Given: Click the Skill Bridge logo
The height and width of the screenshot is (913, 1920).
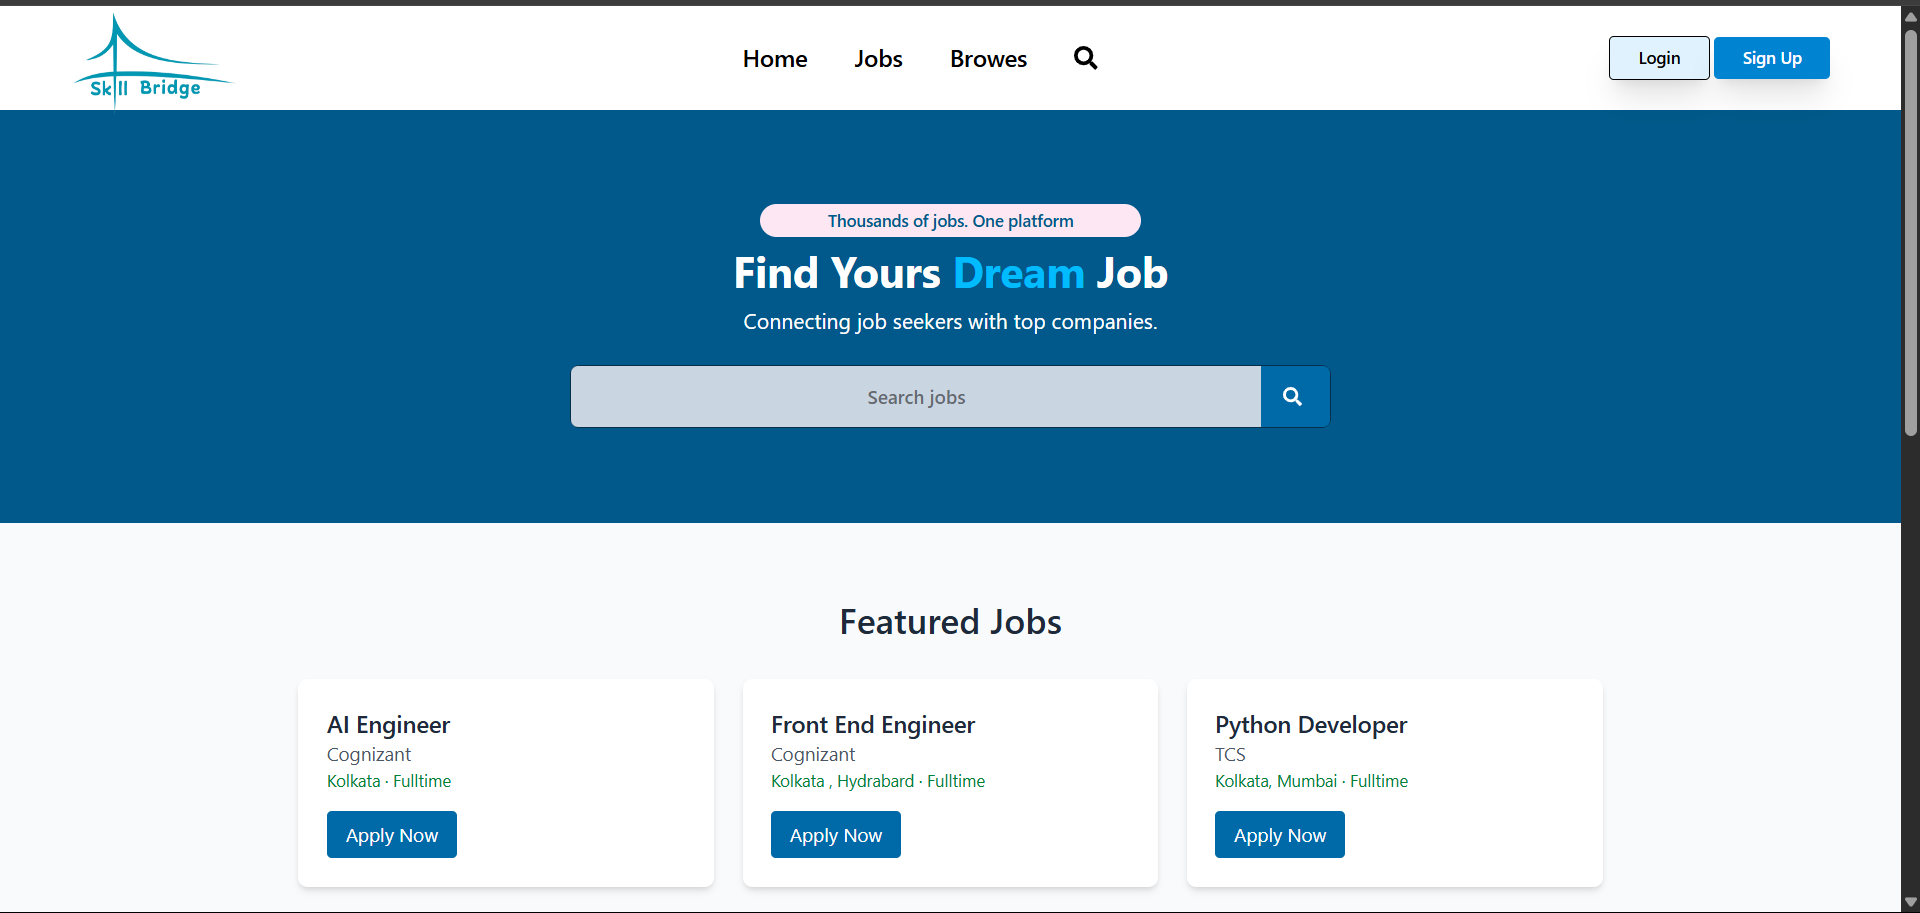Looking at the screenshot, I should click(152, 60).
